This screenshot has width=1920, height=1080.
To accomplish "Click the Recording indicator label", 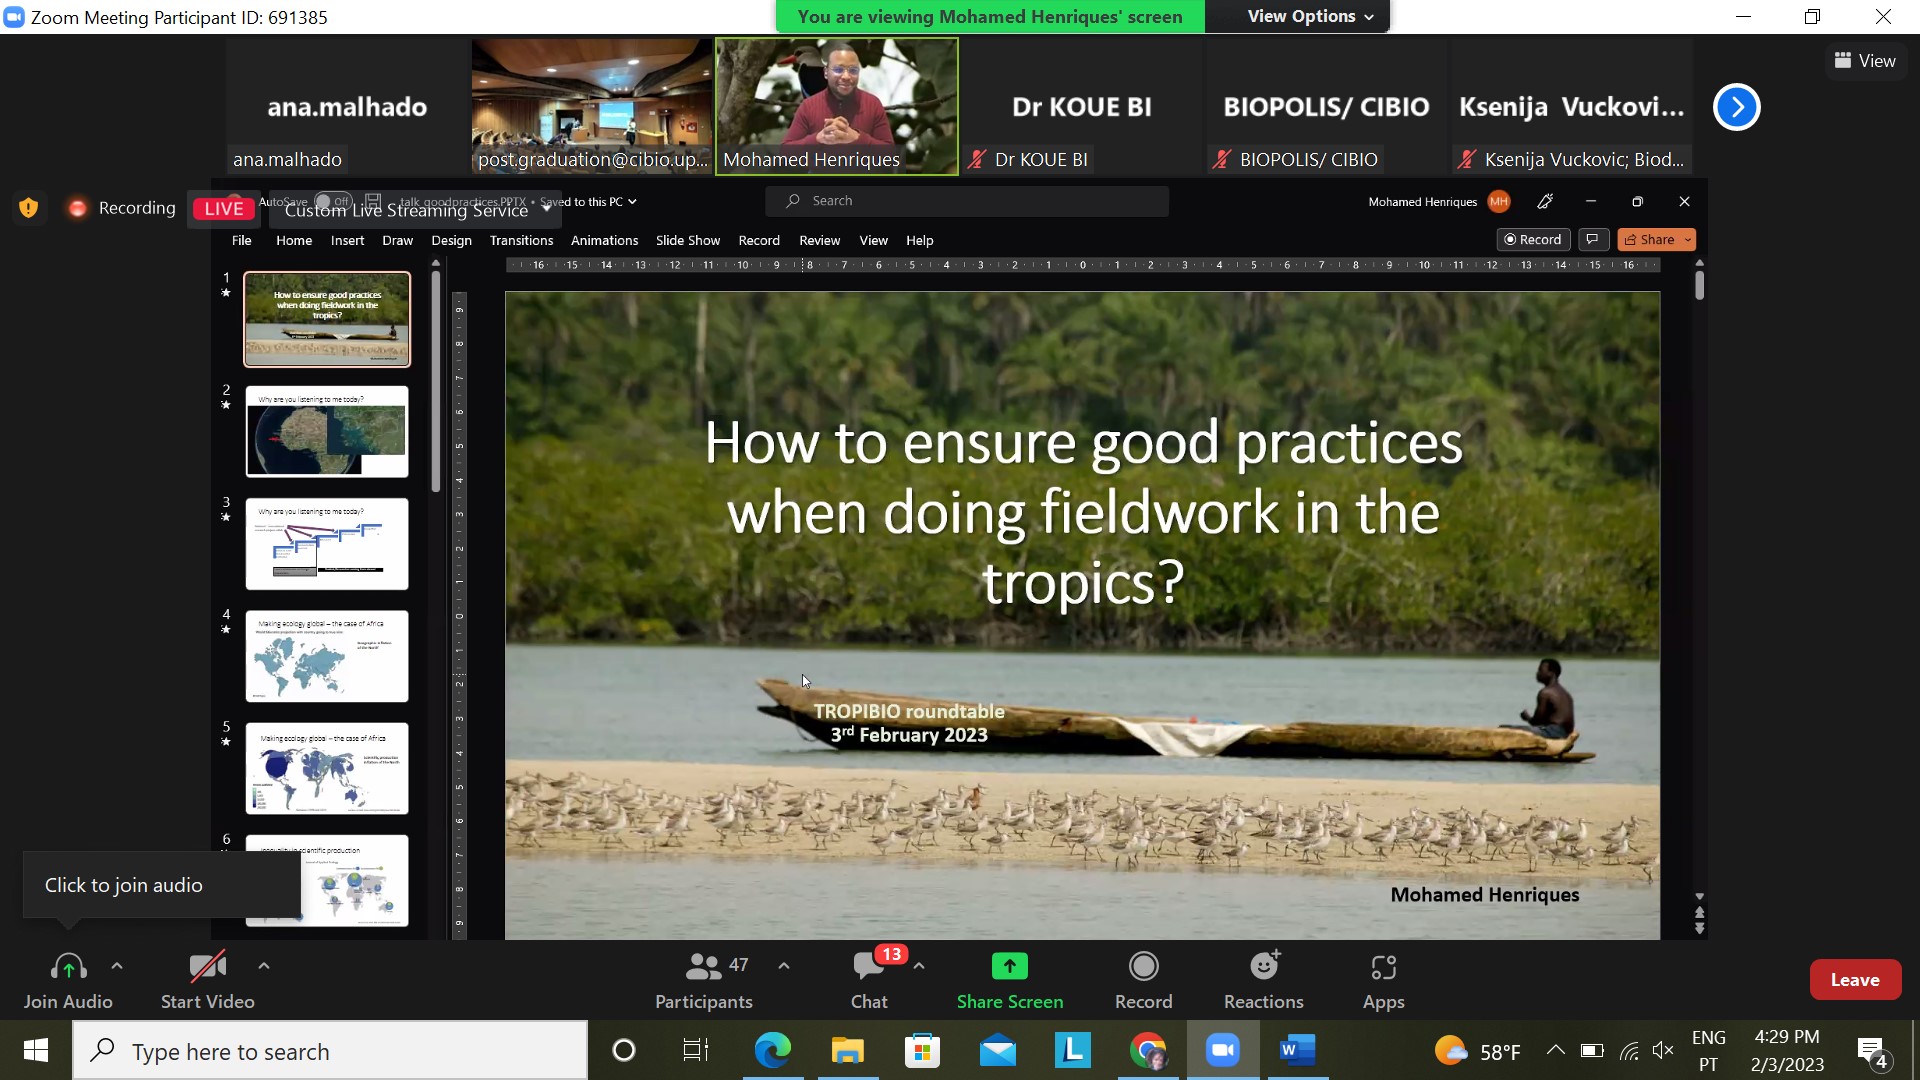I will [137, 208].
